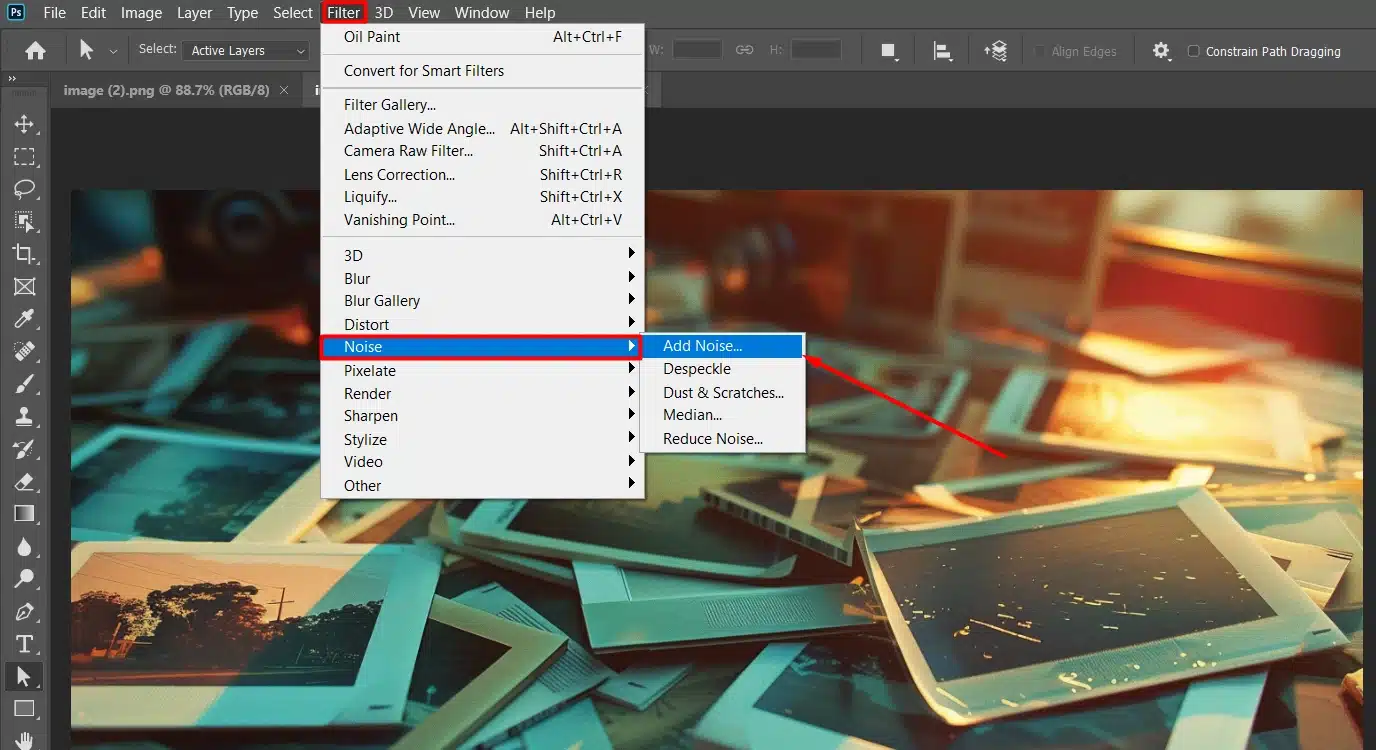Screen dimensions: 1376x750
Task: Expand the Pixelate submenu
Action: [x=482, y=370]
